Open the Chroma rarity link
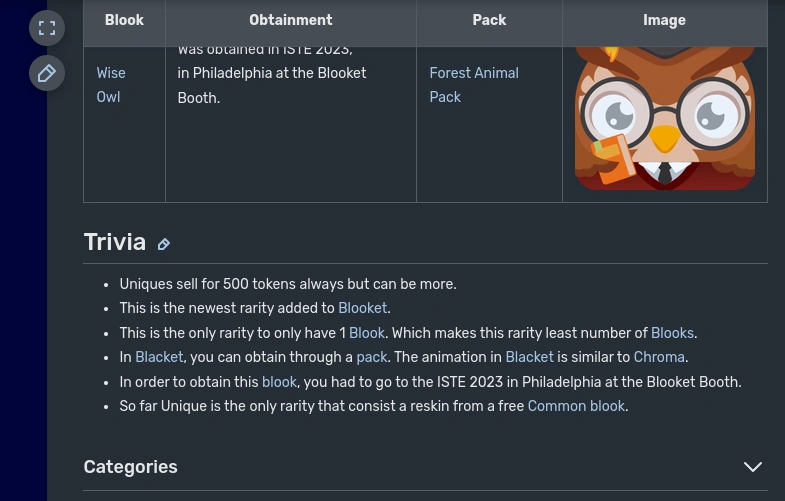 click(x=659, y=357)
